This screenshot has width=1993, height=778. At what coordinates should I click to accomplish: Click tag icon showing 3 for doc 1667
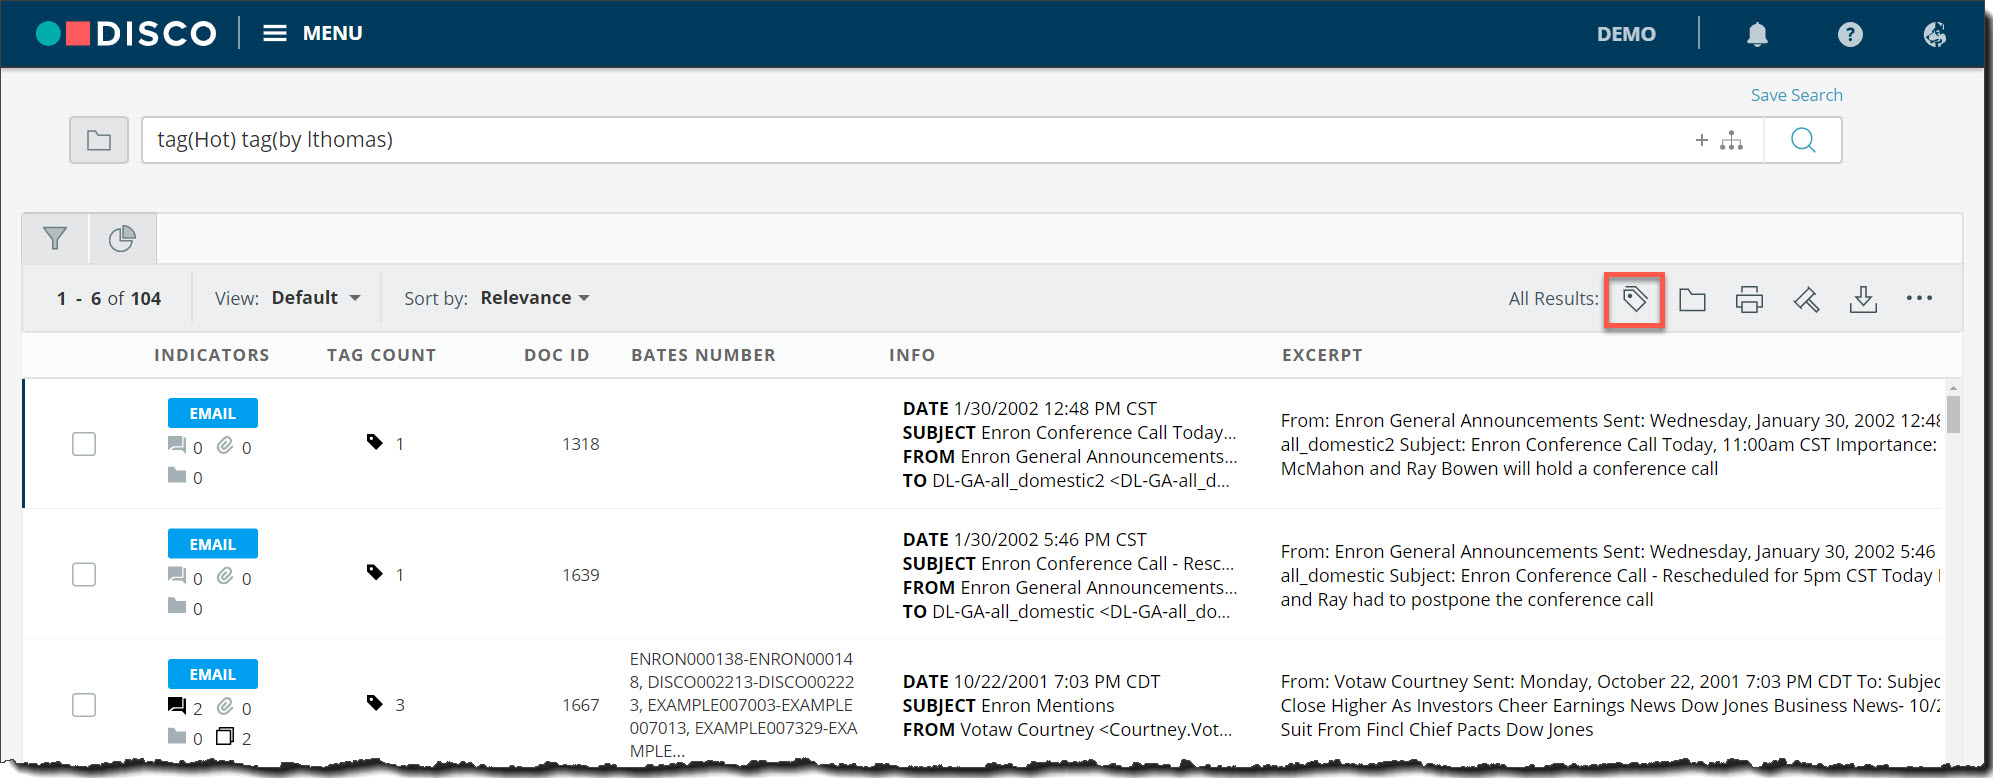pyautogui.click(x=375, y=703)
